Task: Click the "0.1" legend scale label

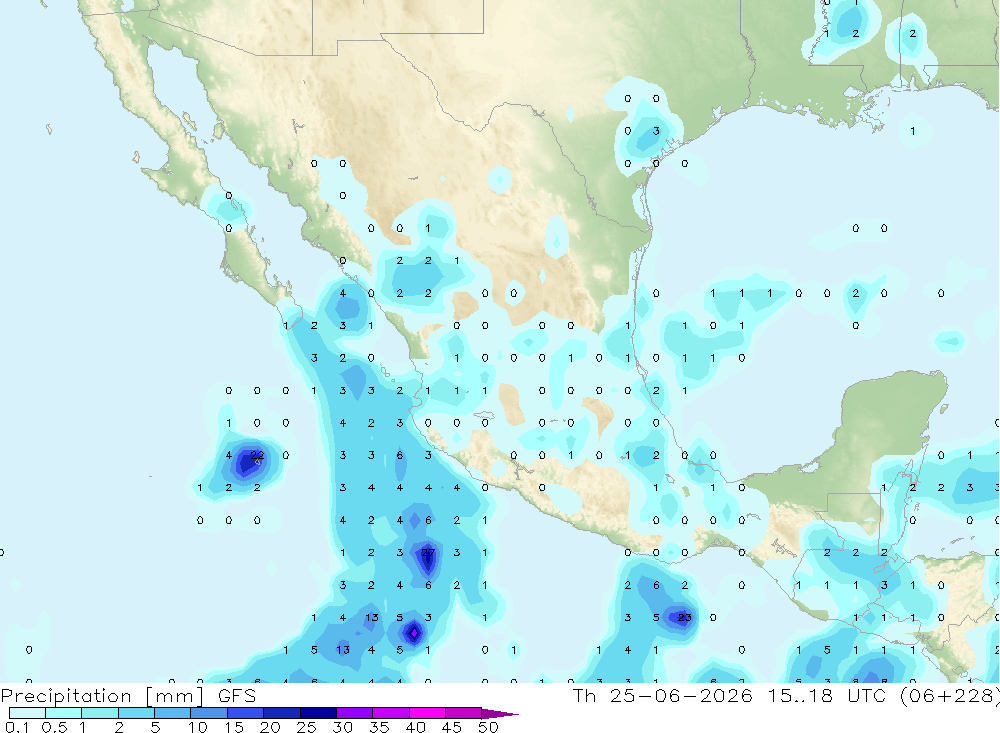Action: coord(17,727)
